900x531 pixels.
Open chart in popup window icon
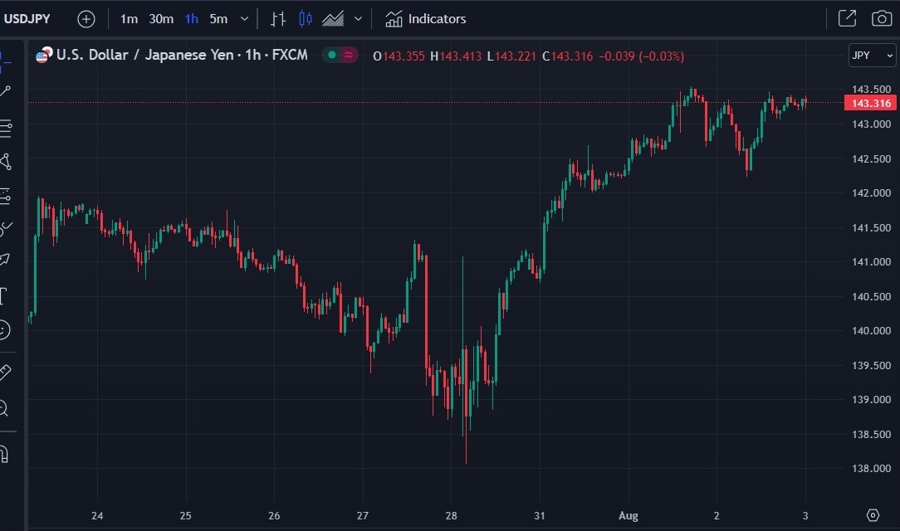coord(847,19)
